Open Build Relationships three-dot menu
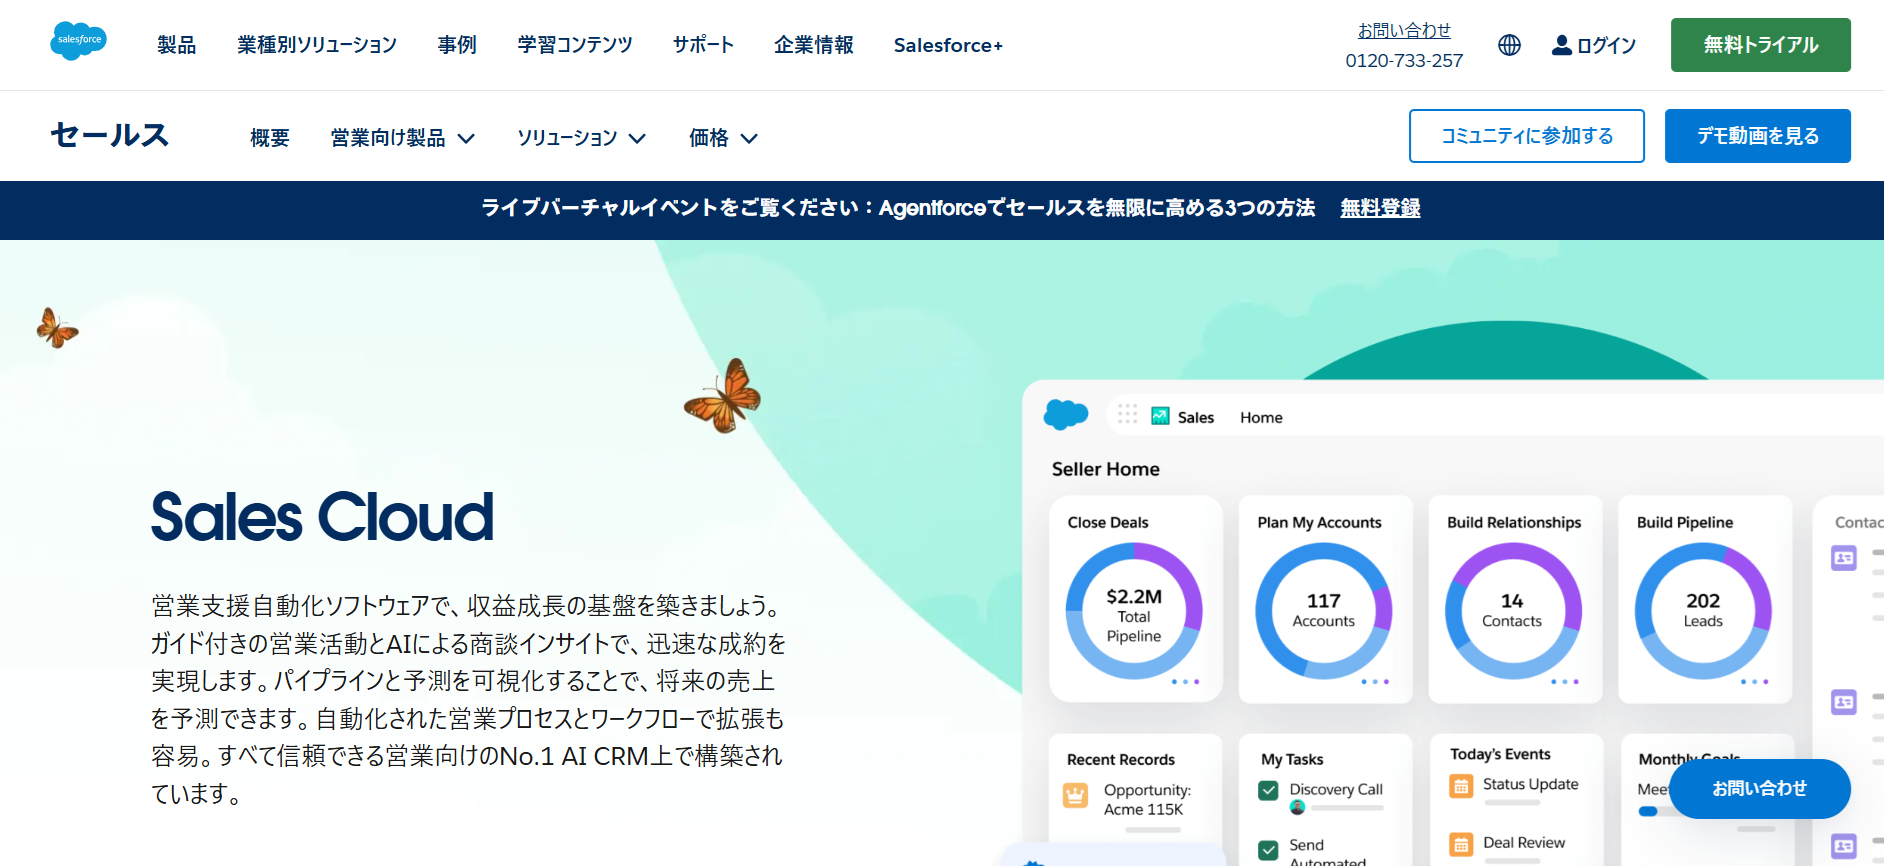Viewport: 1884px width, 866px height. click(1565, 682)
